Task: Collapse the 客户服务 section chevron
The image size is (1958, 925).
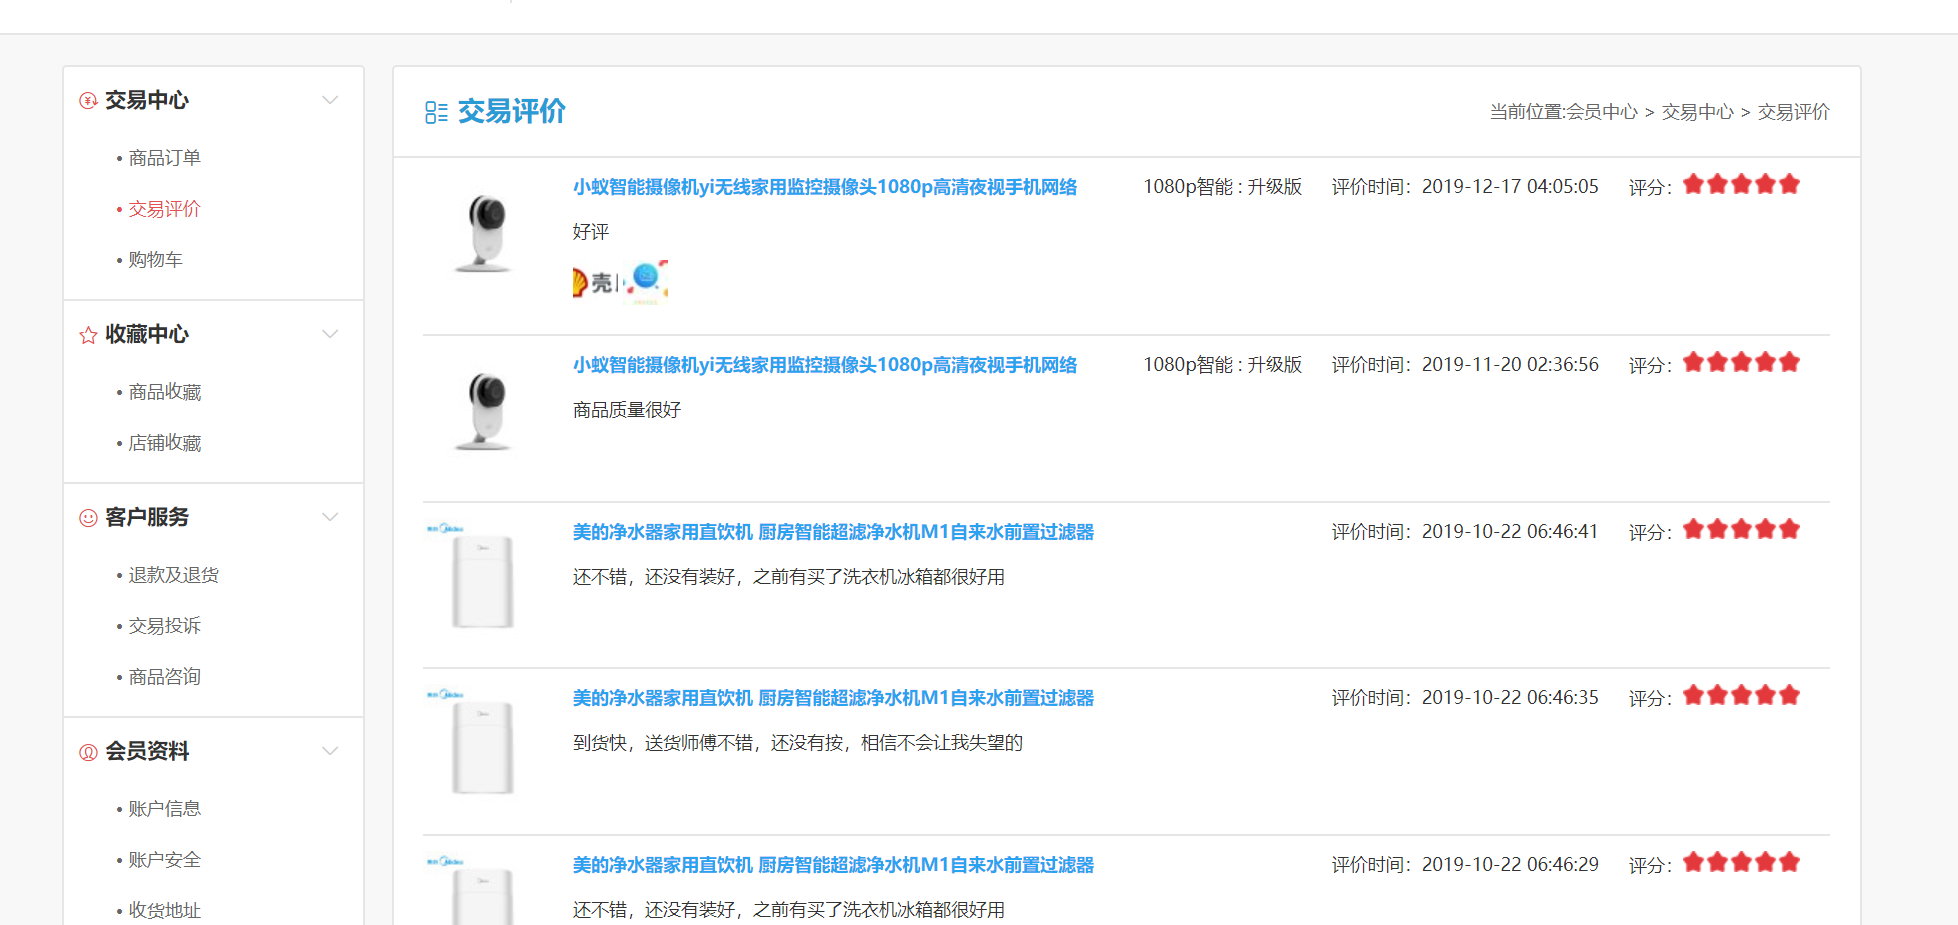Action: pos(330,517)
